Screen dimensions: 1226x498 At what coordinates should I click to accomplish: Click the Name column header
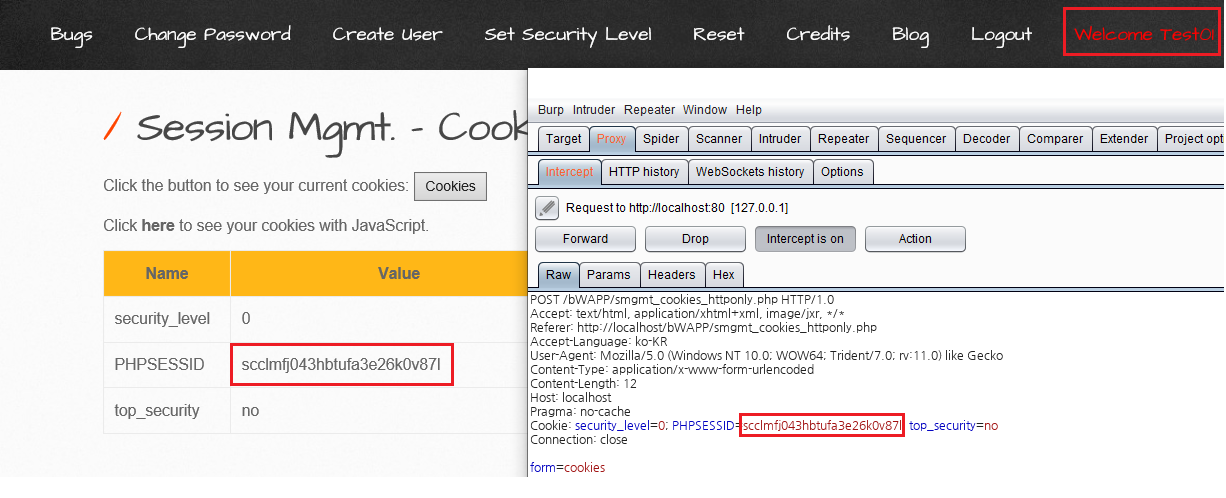(x=167, y=273)
